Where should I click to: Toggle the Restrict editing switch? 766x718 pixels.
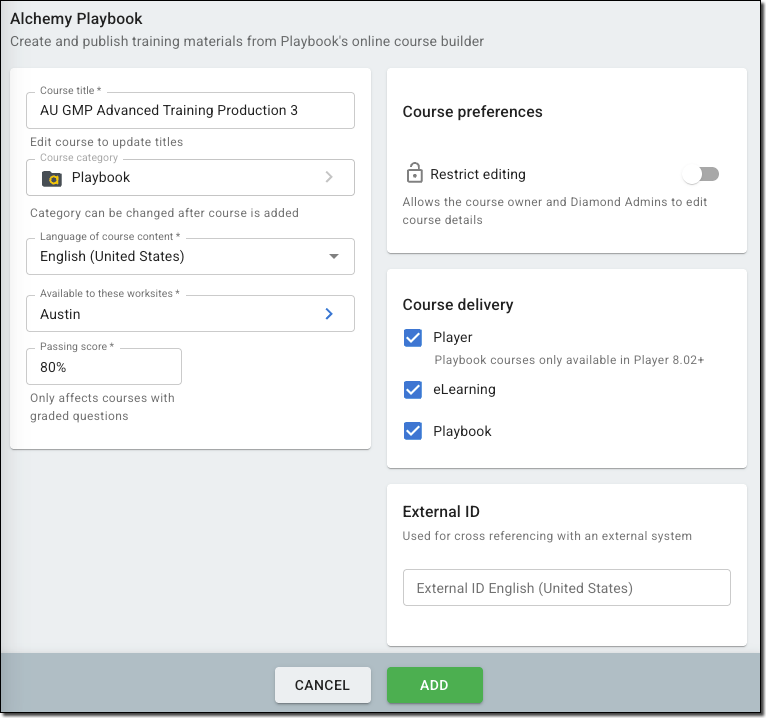coord(701,174)
